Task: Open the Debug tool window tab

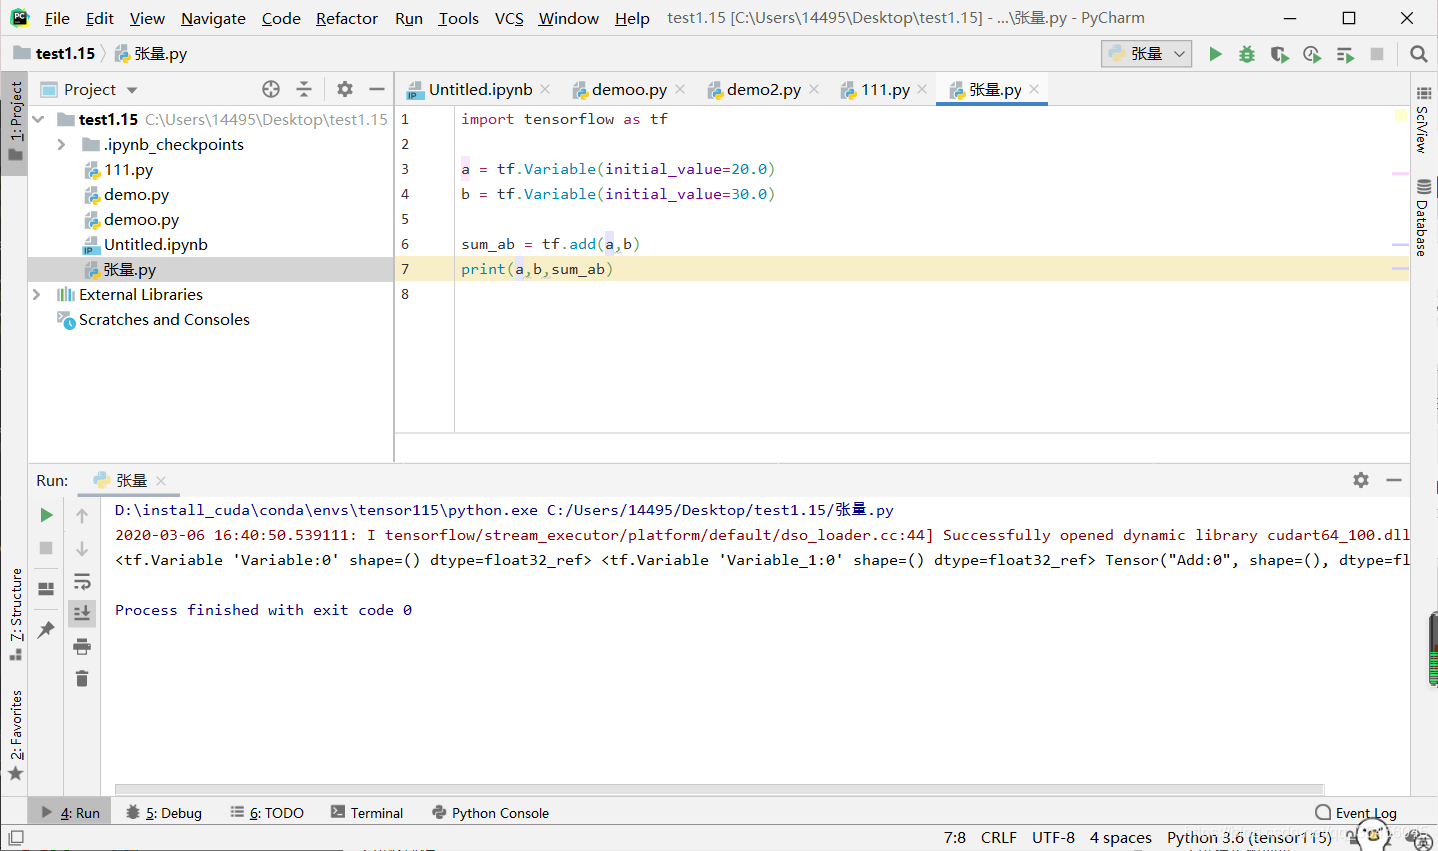Action: tap(165, 813)
